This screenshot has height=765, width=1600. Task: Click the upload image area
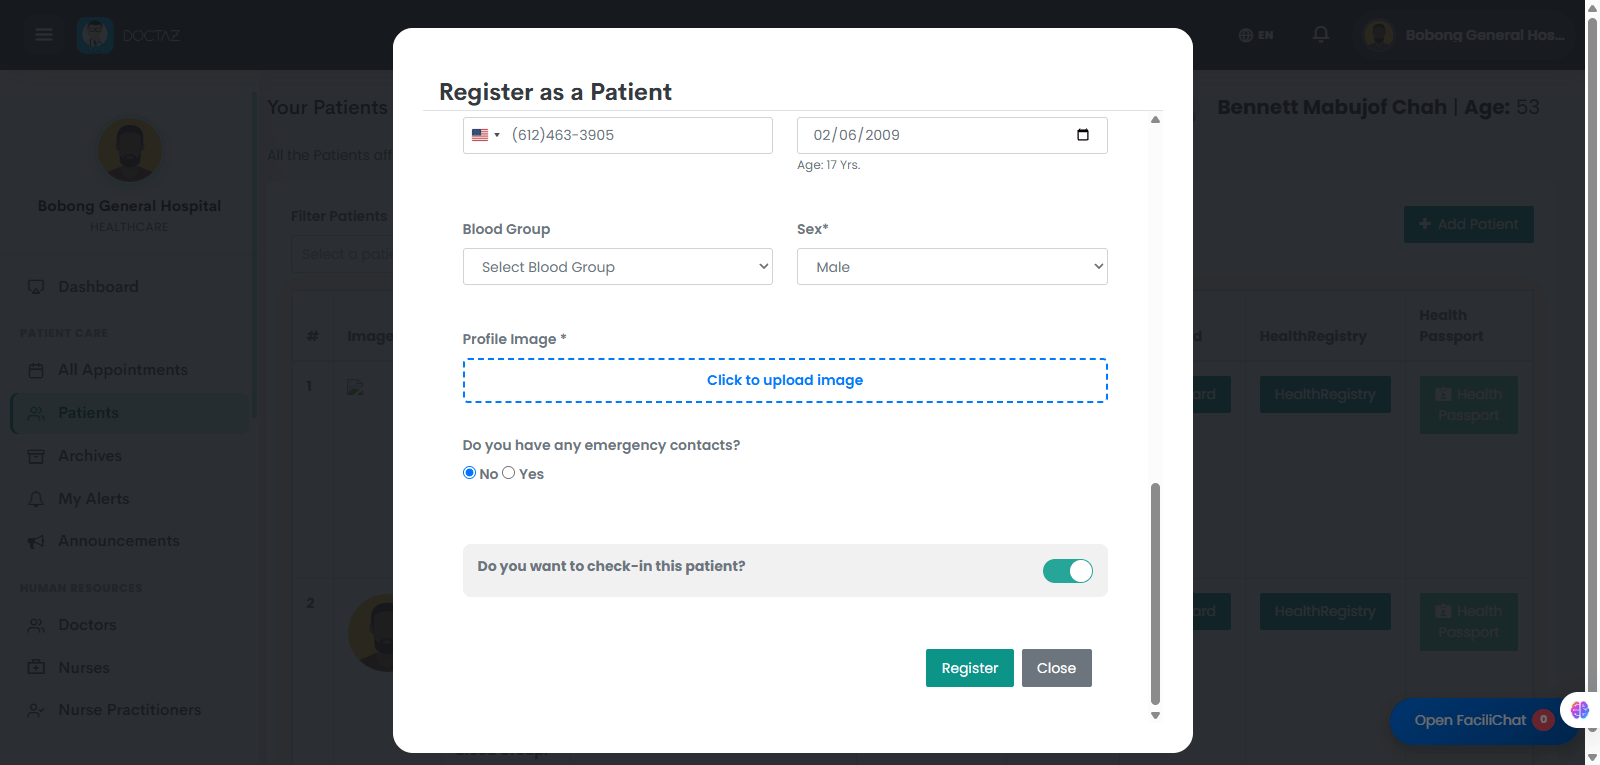785,380
